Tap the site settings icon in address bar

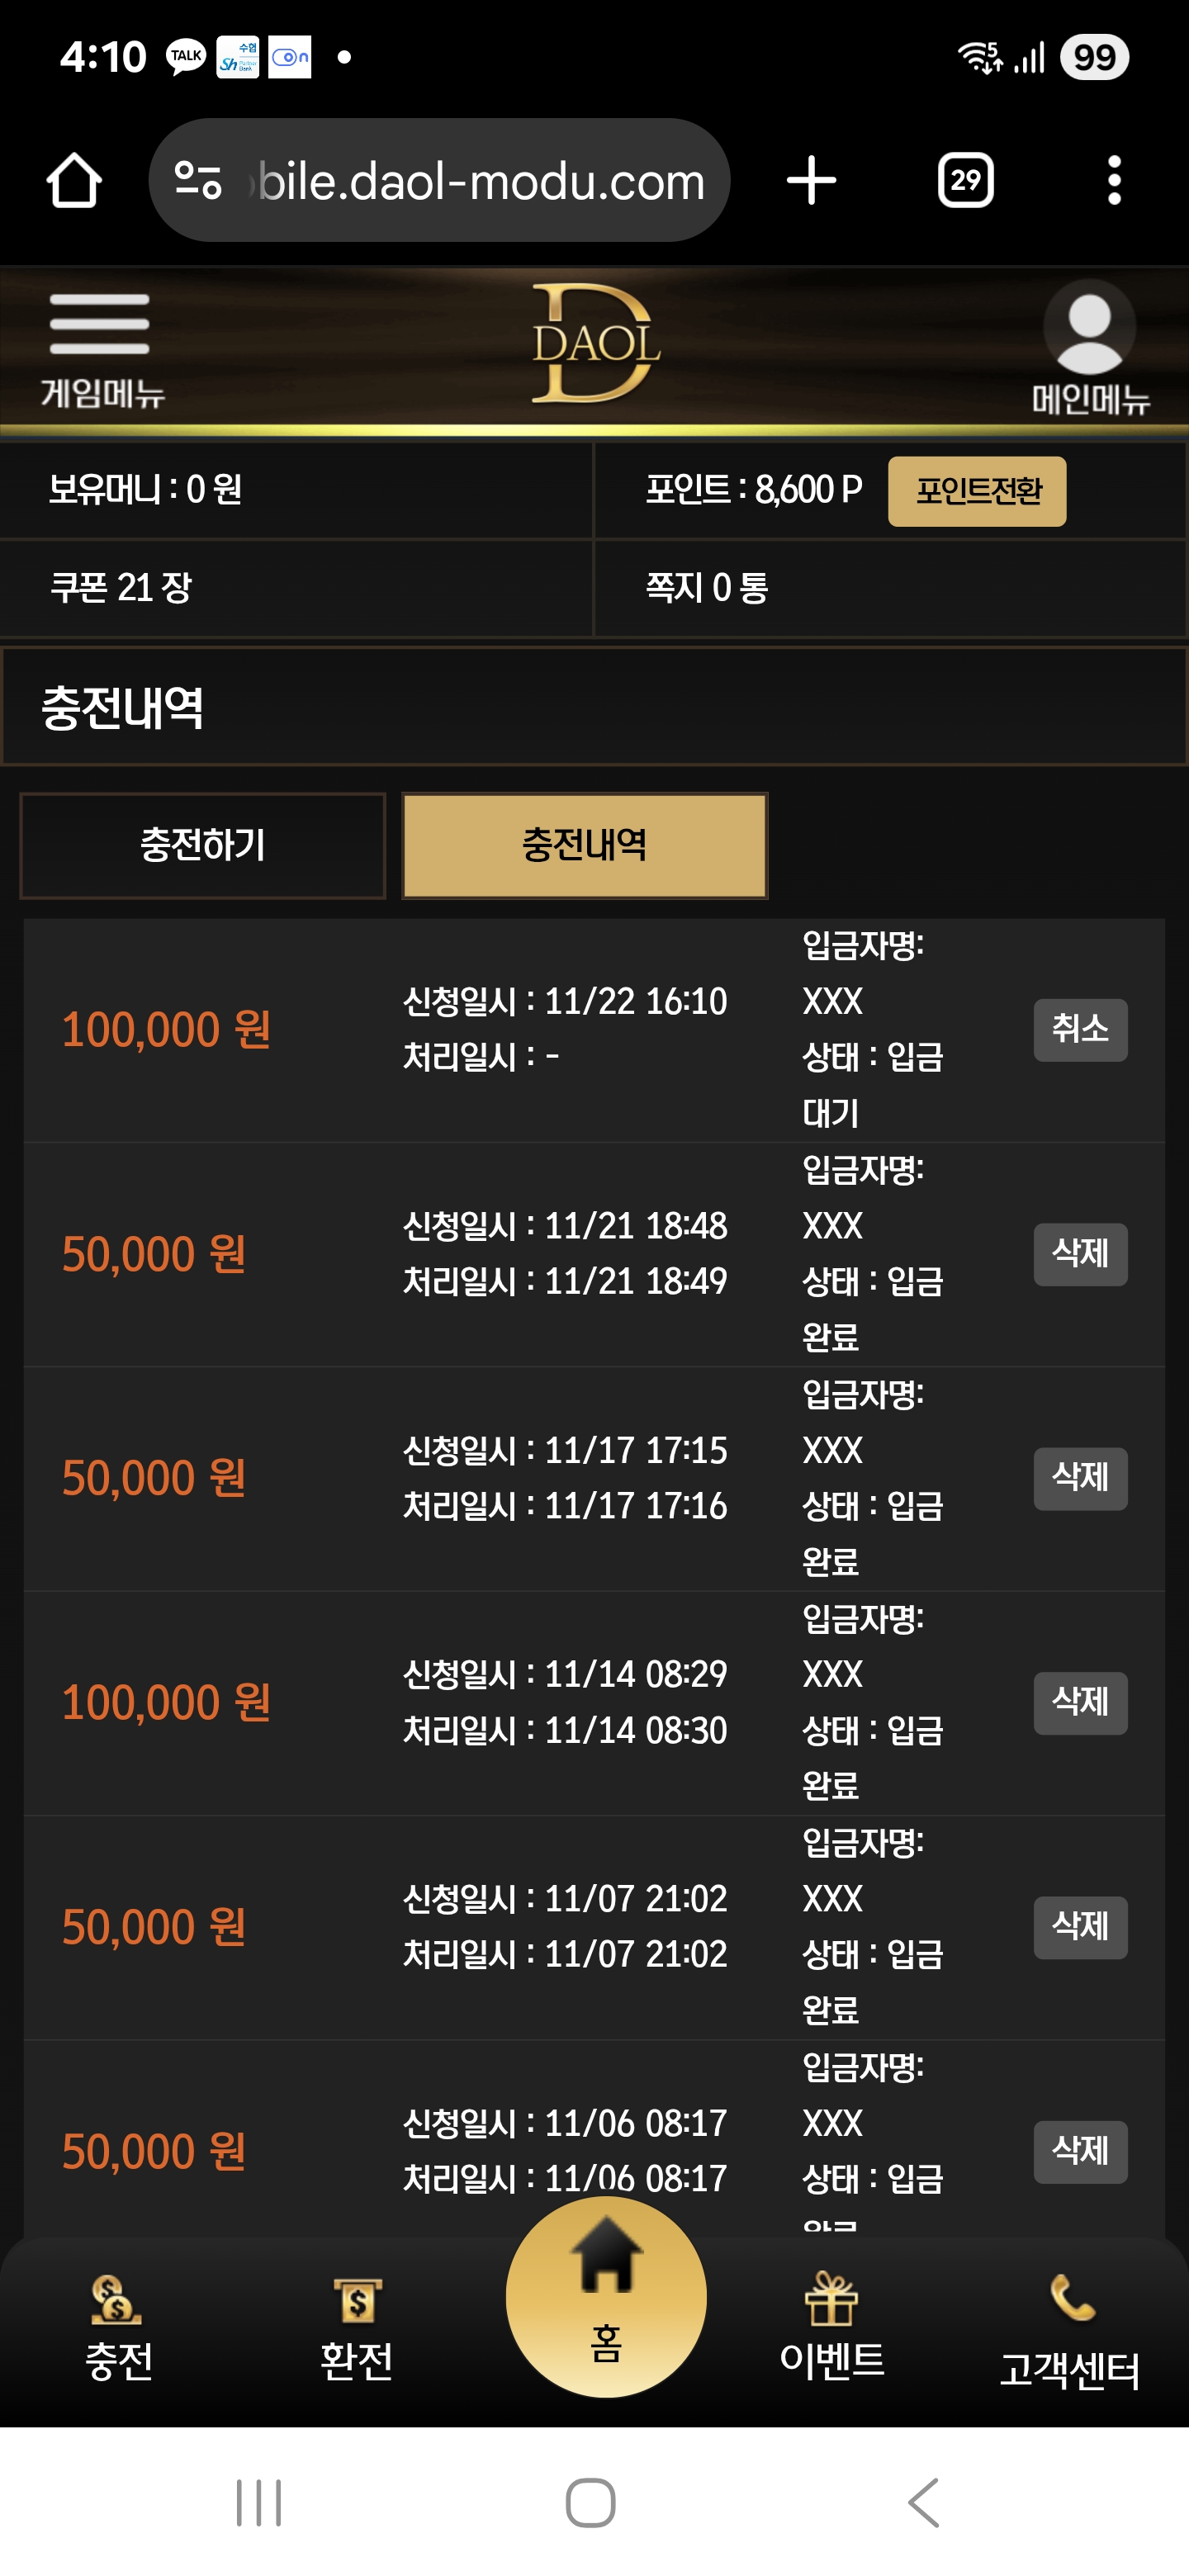click(x=198, y=181)
